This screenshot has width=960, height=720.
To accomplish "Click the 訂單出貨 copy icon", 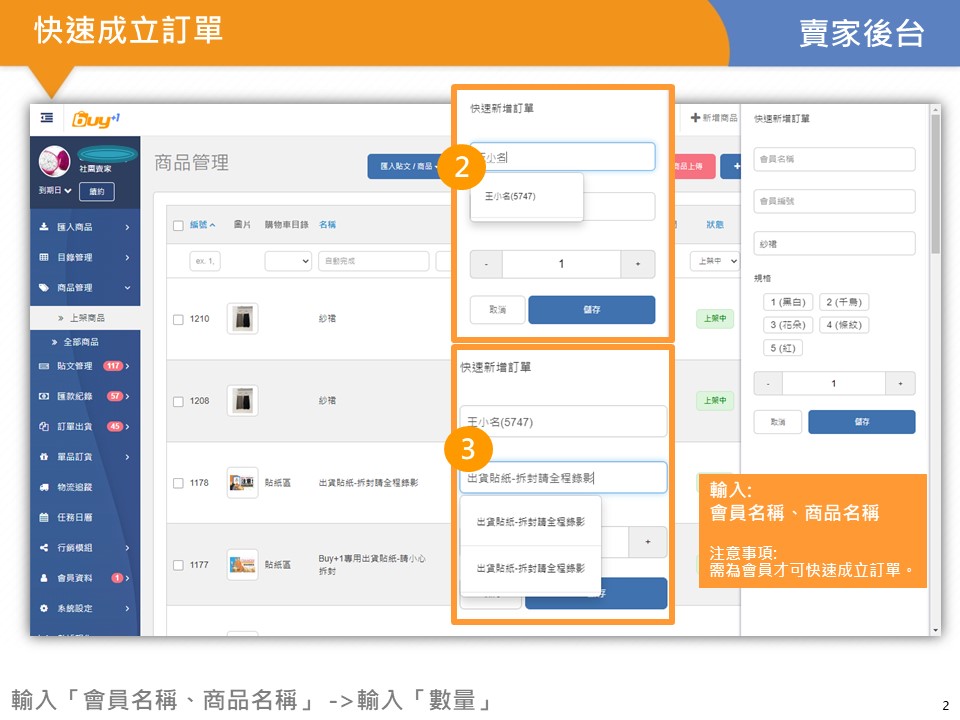I will tap(44, 427).
